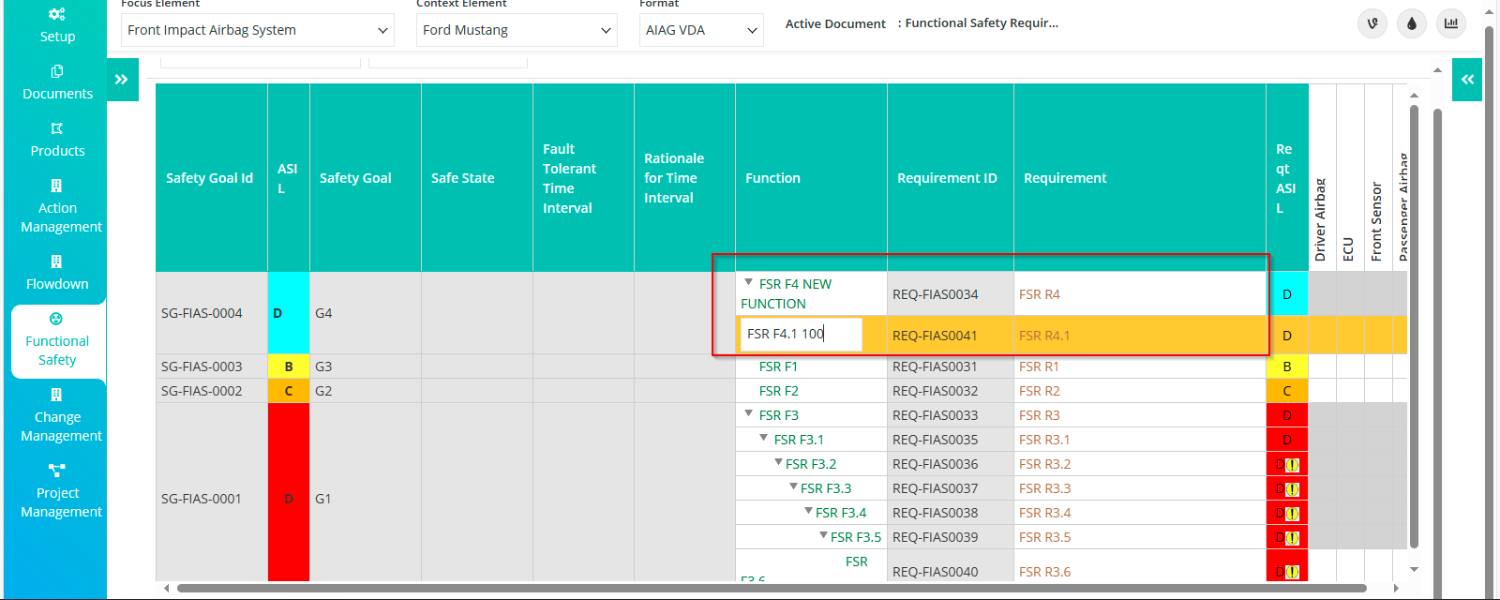
Task: Click the horizontal scrollbar of the table
Action: pos(770,589)
